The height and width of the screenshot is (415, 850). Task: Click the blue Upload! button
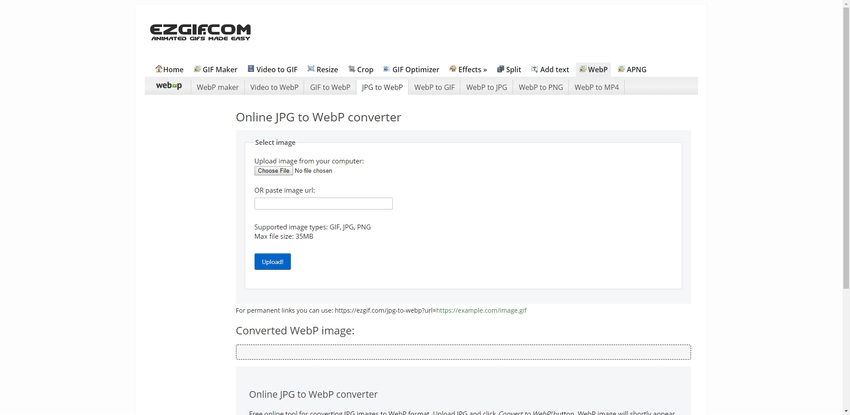point(272,261)
